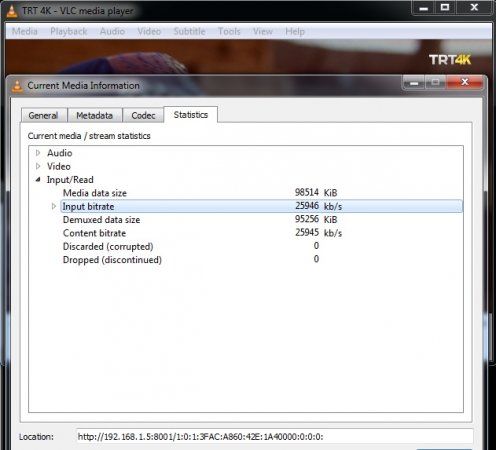
Task: Minimize the VLC media player window
Action: (423, 7)
